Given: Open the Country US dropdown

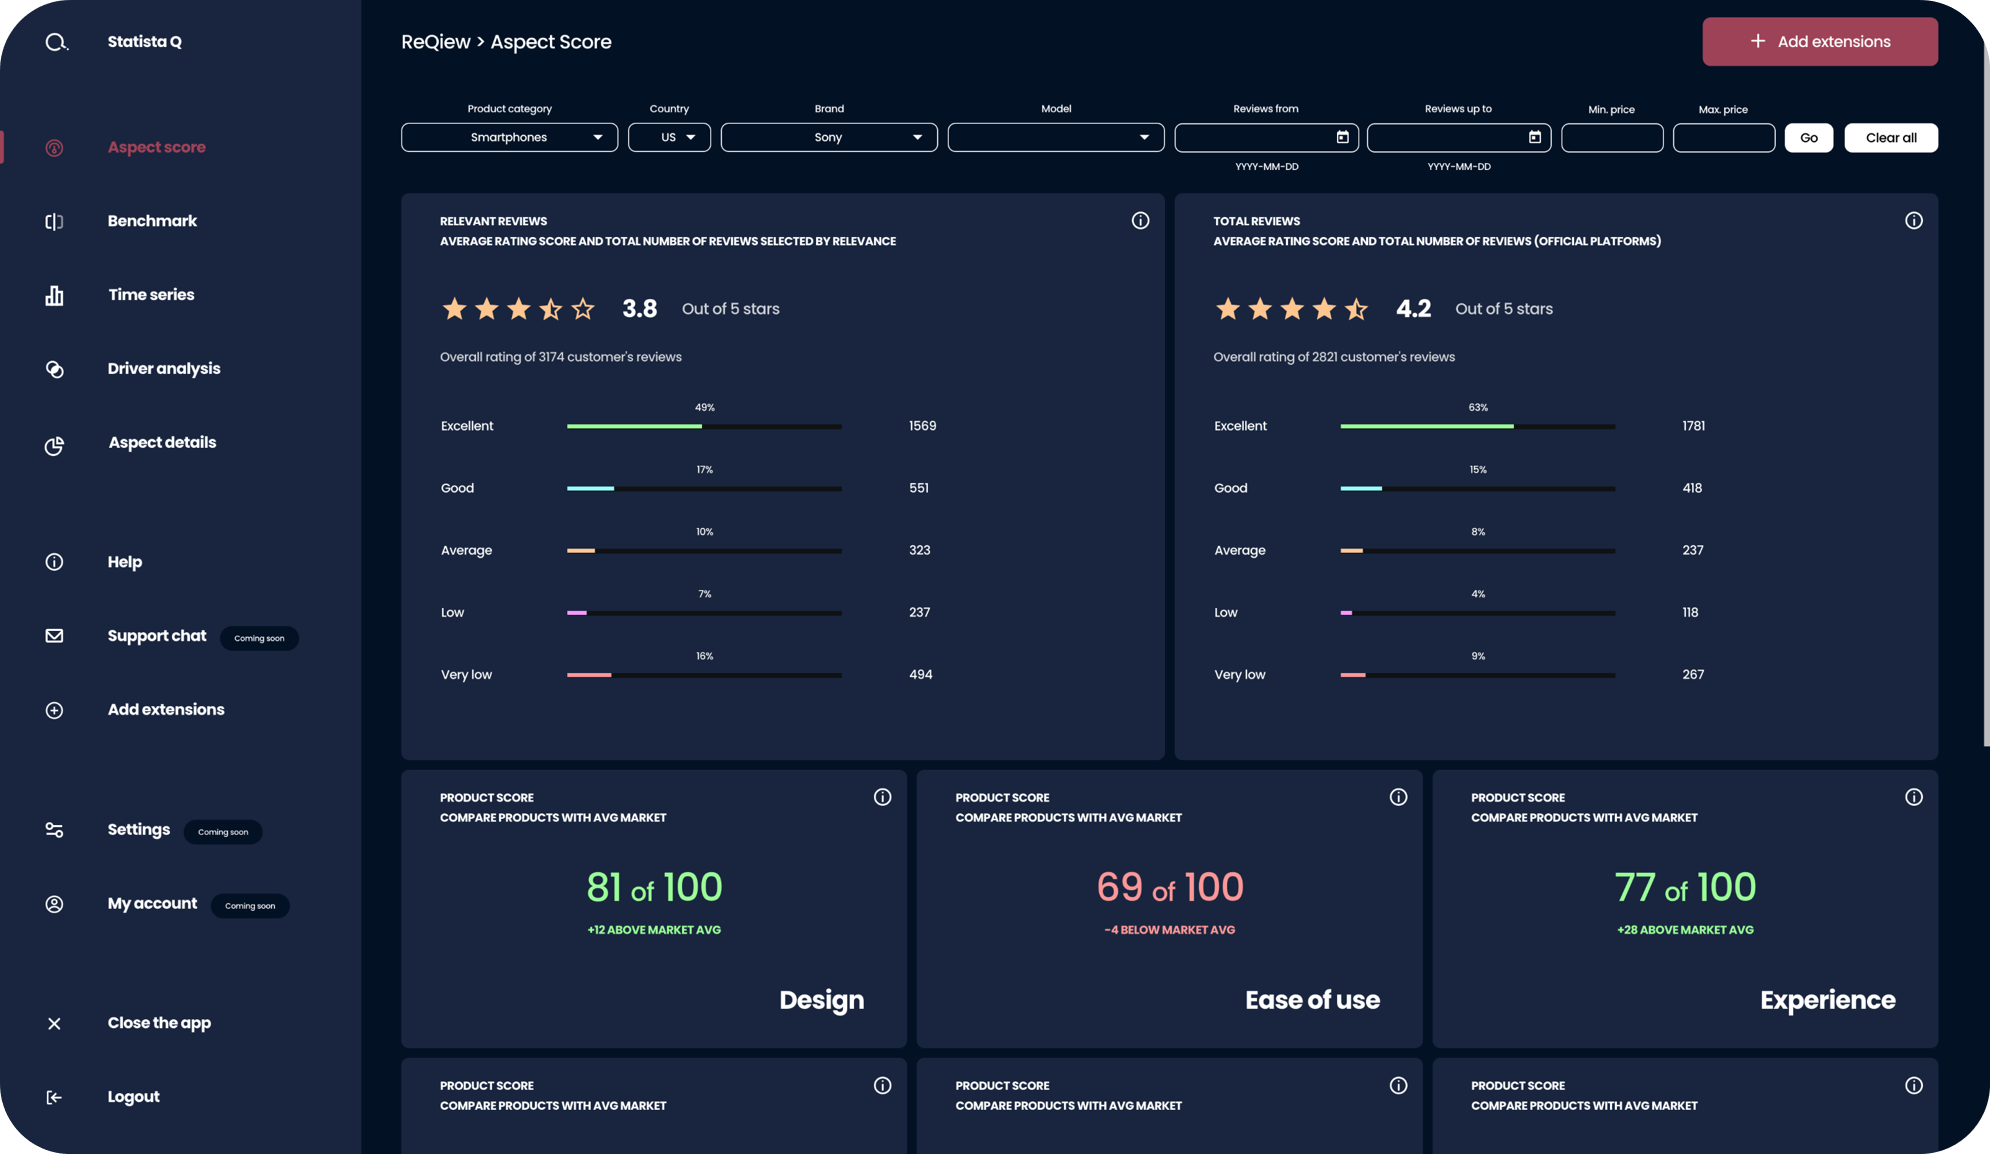Looking at the screenshot, I should 669,137.
